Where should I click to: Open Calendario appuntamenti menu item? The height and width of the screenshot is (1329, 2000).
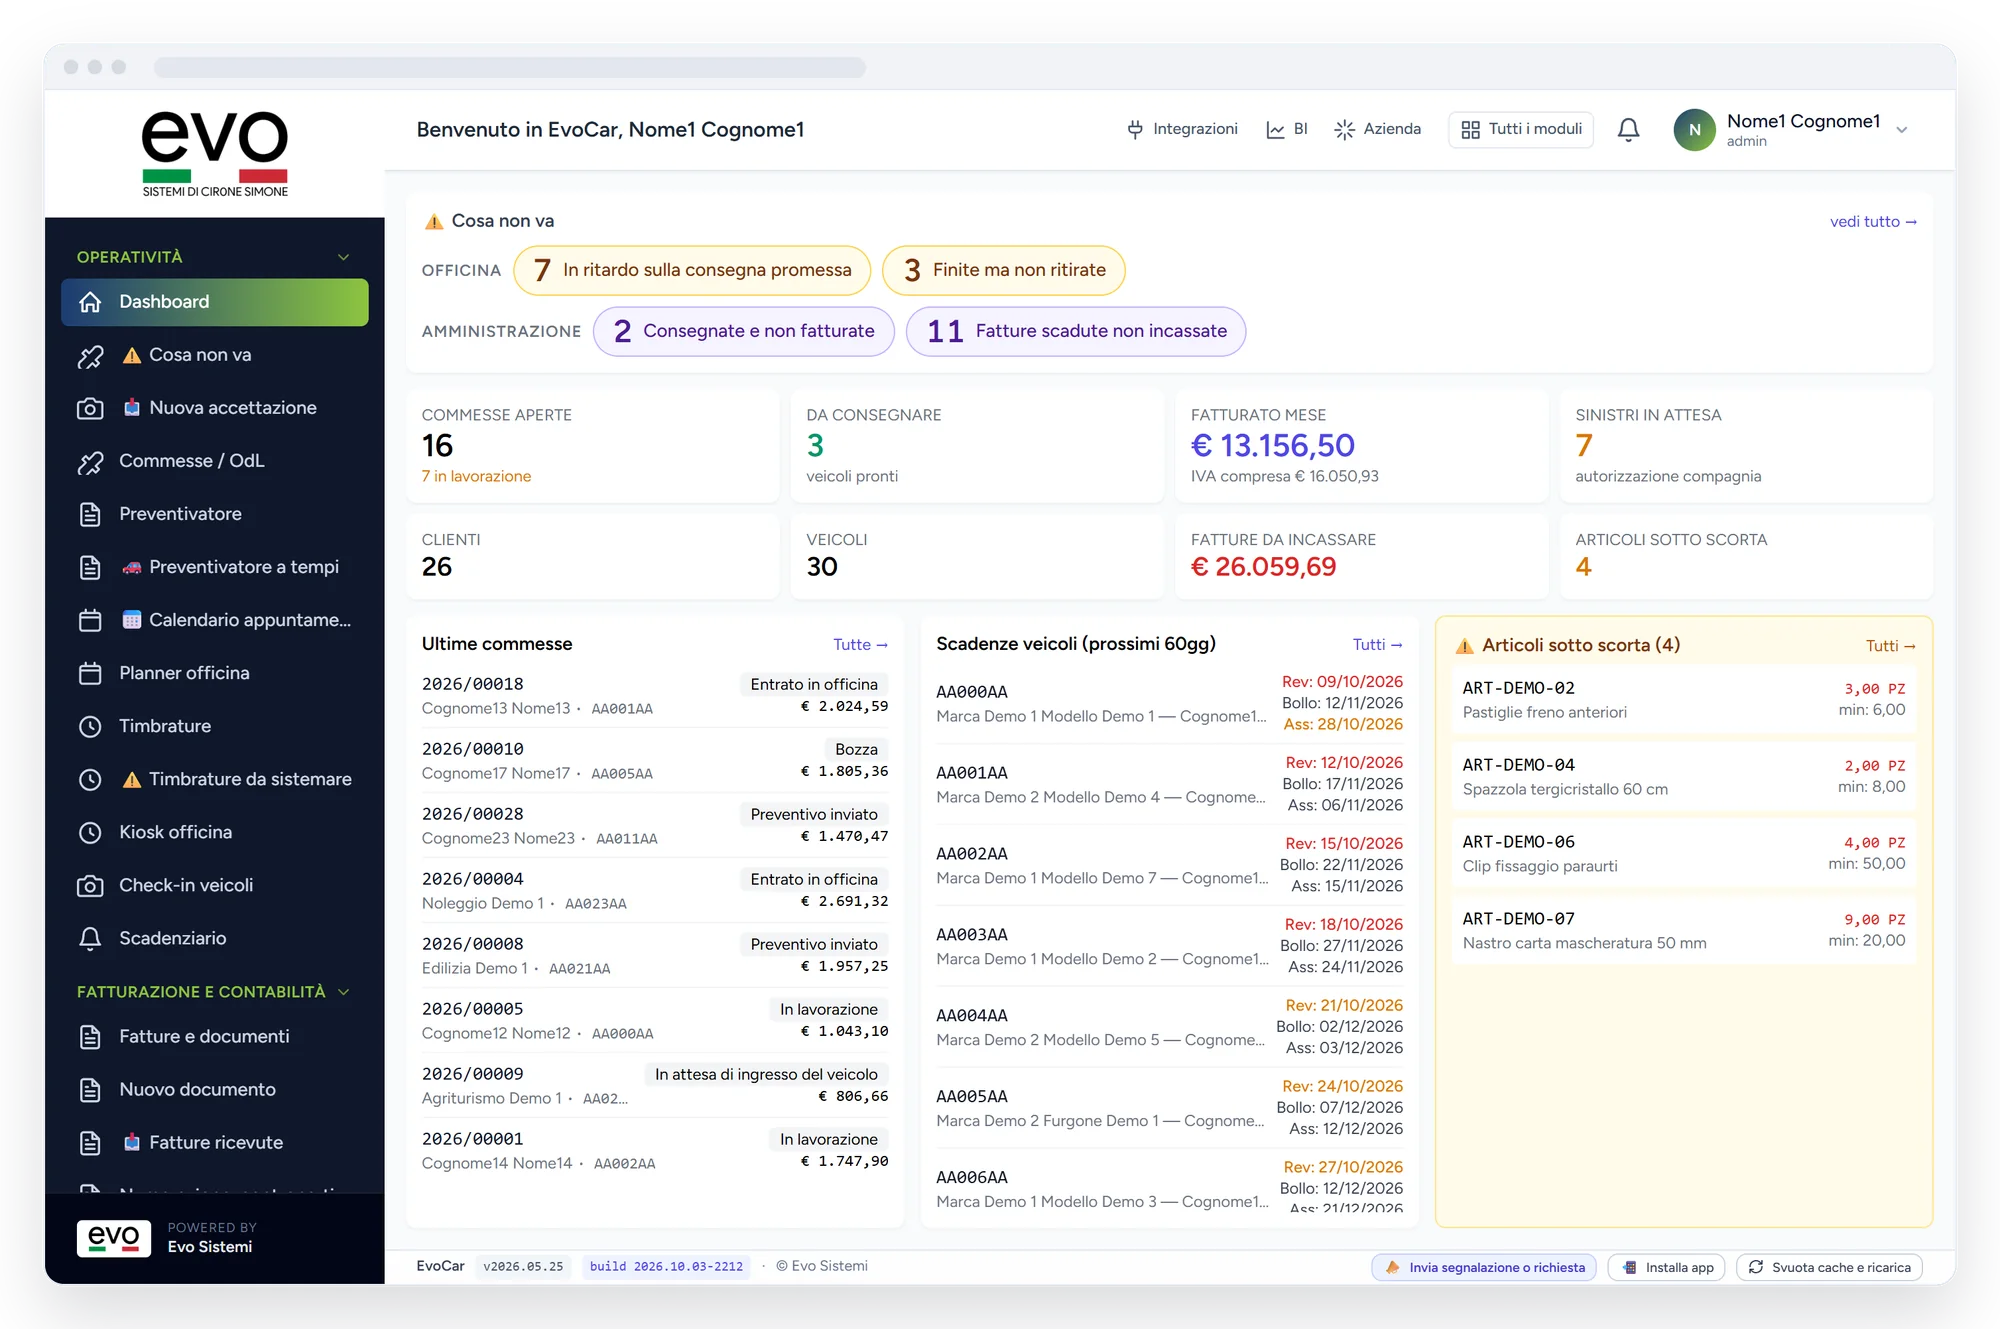click(214, 620)
